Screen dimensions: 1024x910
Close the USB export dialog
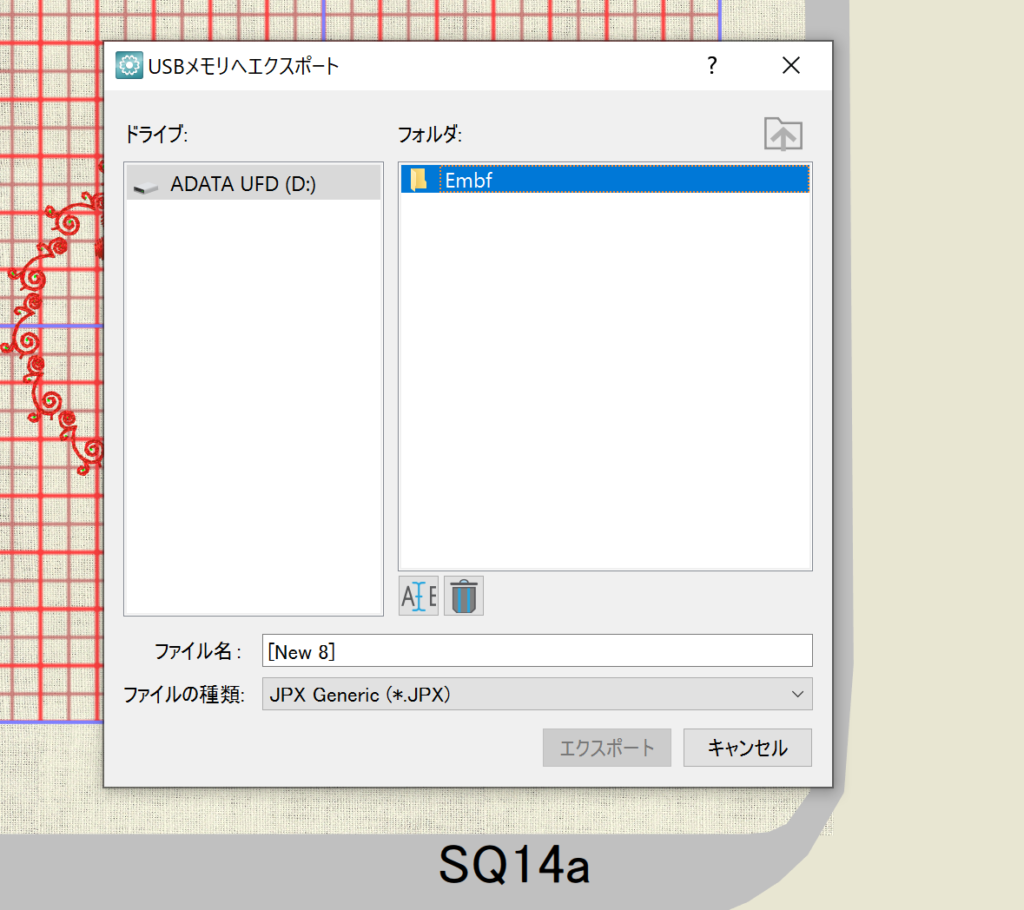point(791,66)
